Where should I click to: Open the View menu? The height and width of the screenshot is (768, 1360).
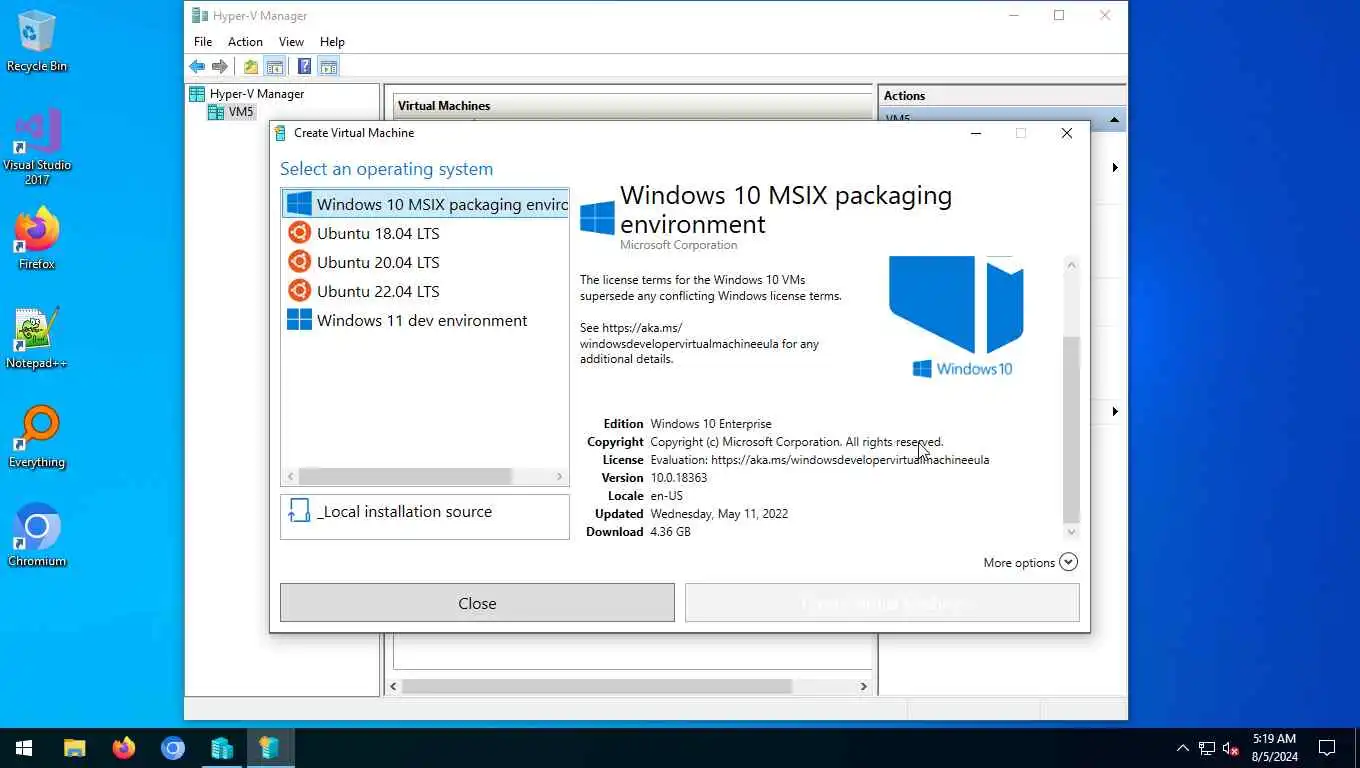(x=291, y=42)
